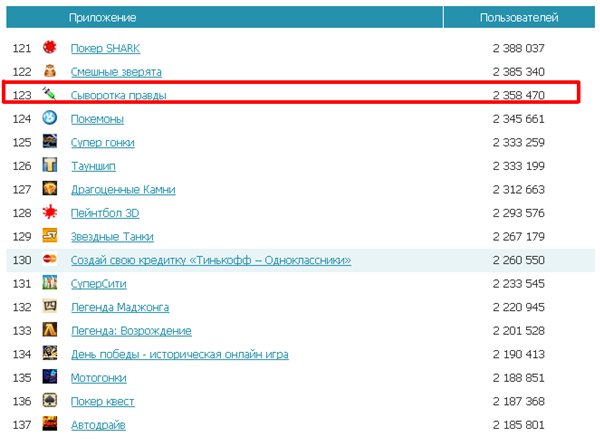Image resolution: width=600 pixels, height=439 pixels.
Task: Click the user count 2 233 545
Action: (518, 284)
